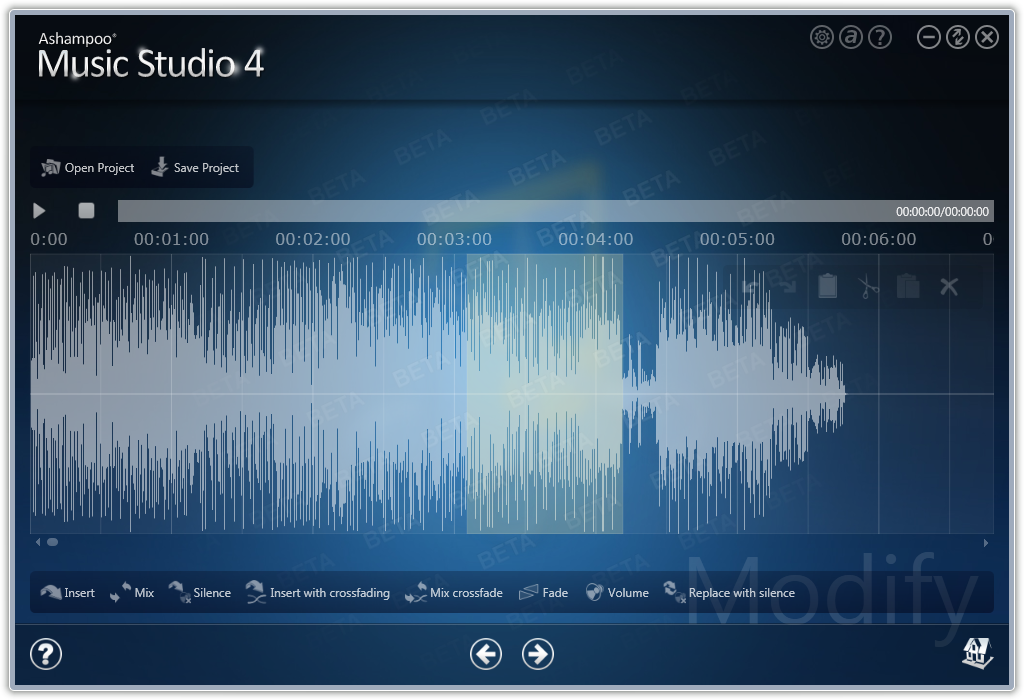This screenshot has width=1024, height=700.
Task: Open help using the bottom-left question mark
Action: pyautogui.click(x=46, y=654)
